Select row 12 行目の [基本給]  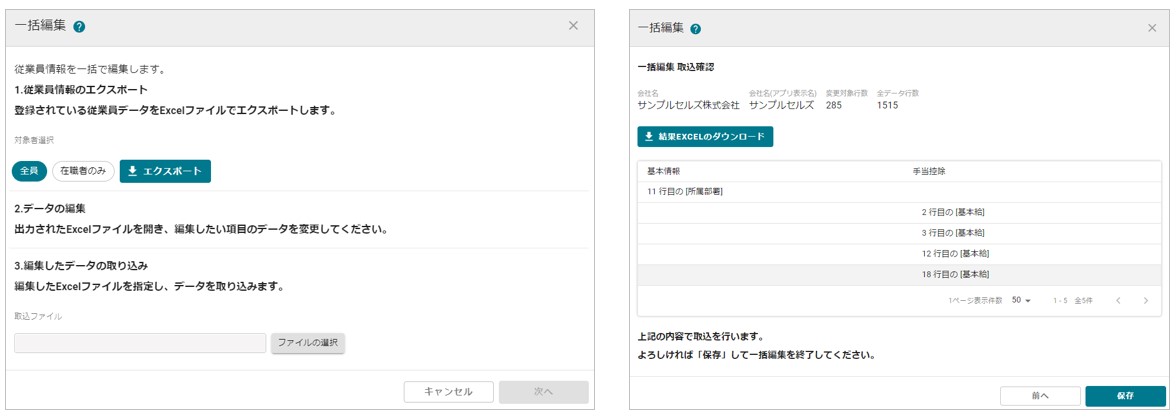[x=899, y=254]
